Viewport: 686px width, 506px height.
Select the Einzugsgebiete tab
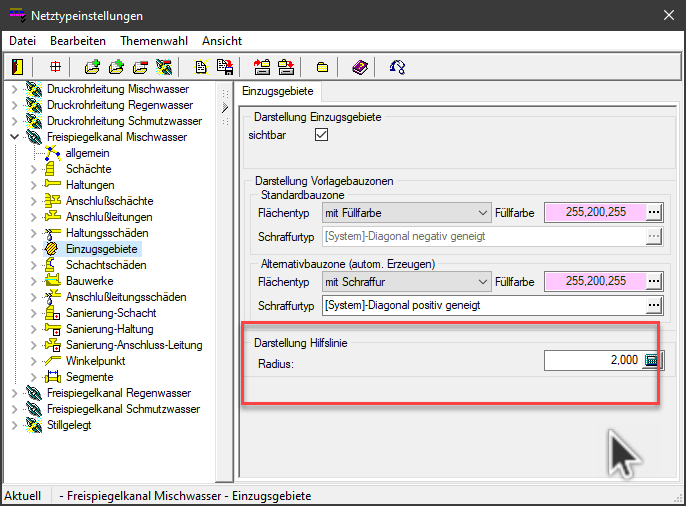[x=277, y=92]
